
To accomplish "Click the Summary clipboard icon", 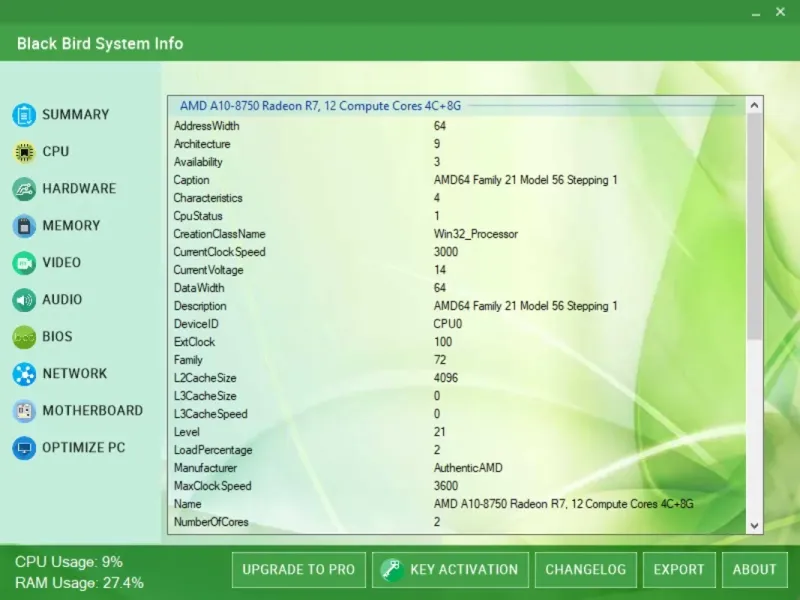I will pyautogui.click(x=24, y=115).
